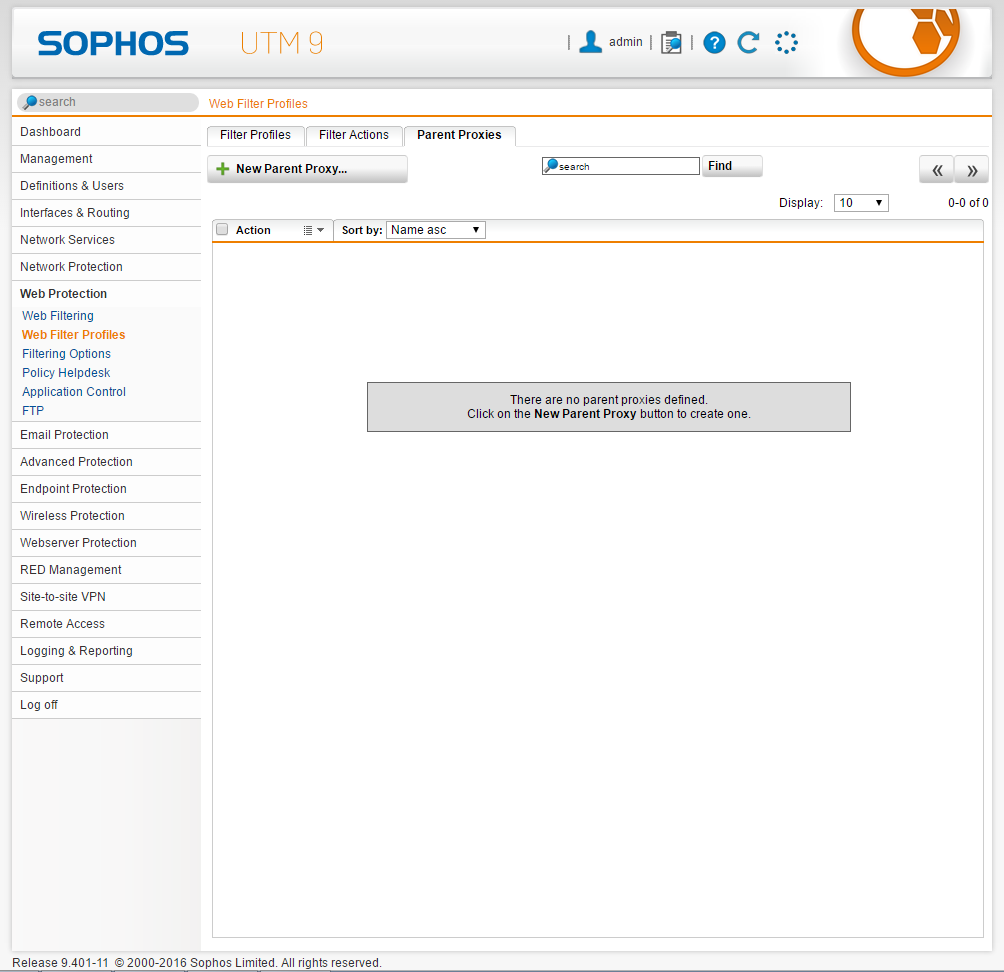Image resolution: width=1004 pixels, height=972 pixels.
Task: Open the Support menu
Action: tap(106, 677)
